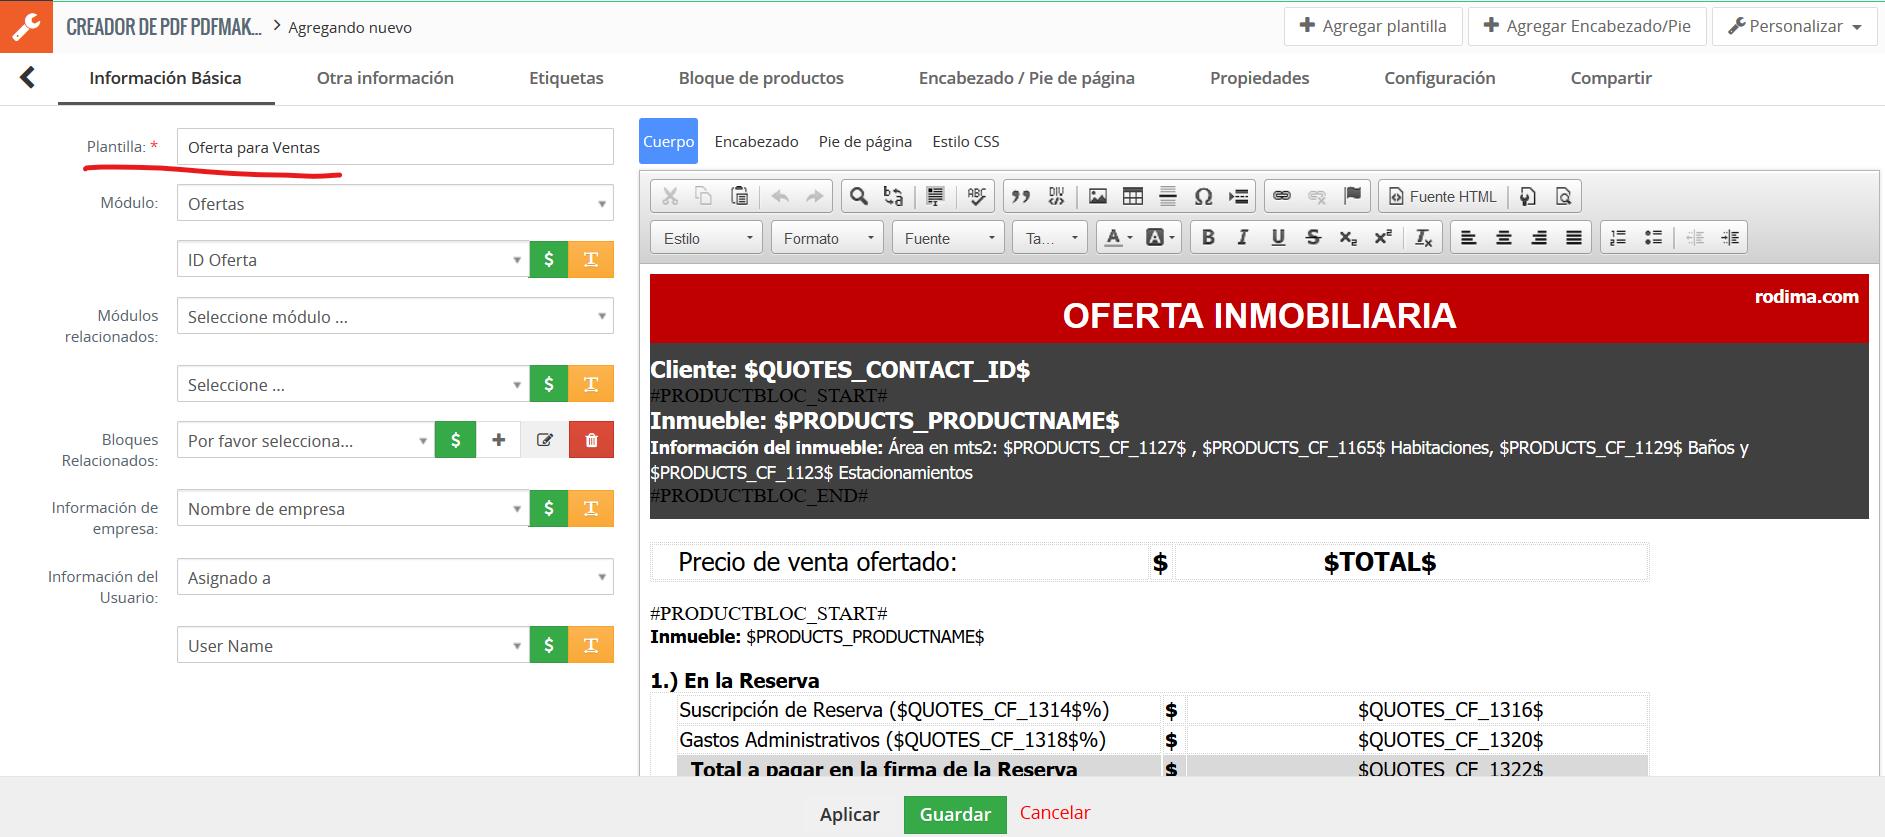The height and width of the screenshot is (837, 1885).
Task: Open the Módulo dropdown showing Ofertas
Action: (395, 204)
